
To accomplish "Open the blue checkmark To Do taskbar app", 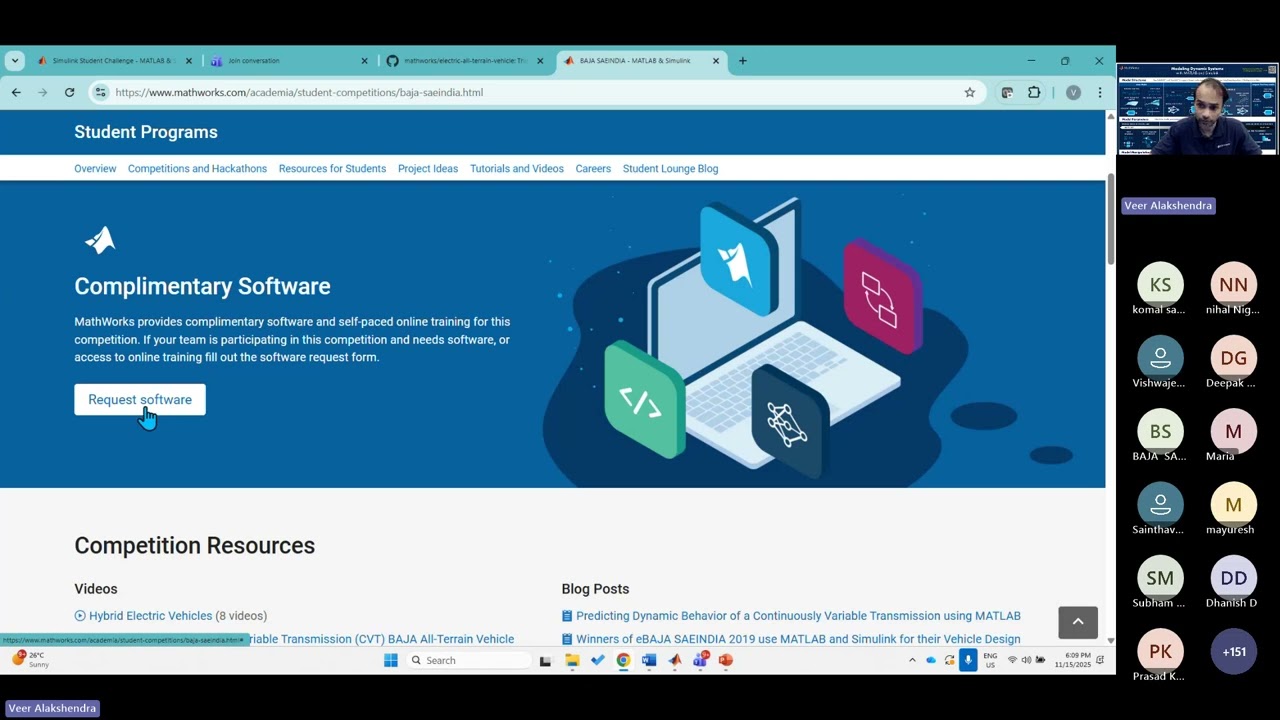I will [598, 660].
